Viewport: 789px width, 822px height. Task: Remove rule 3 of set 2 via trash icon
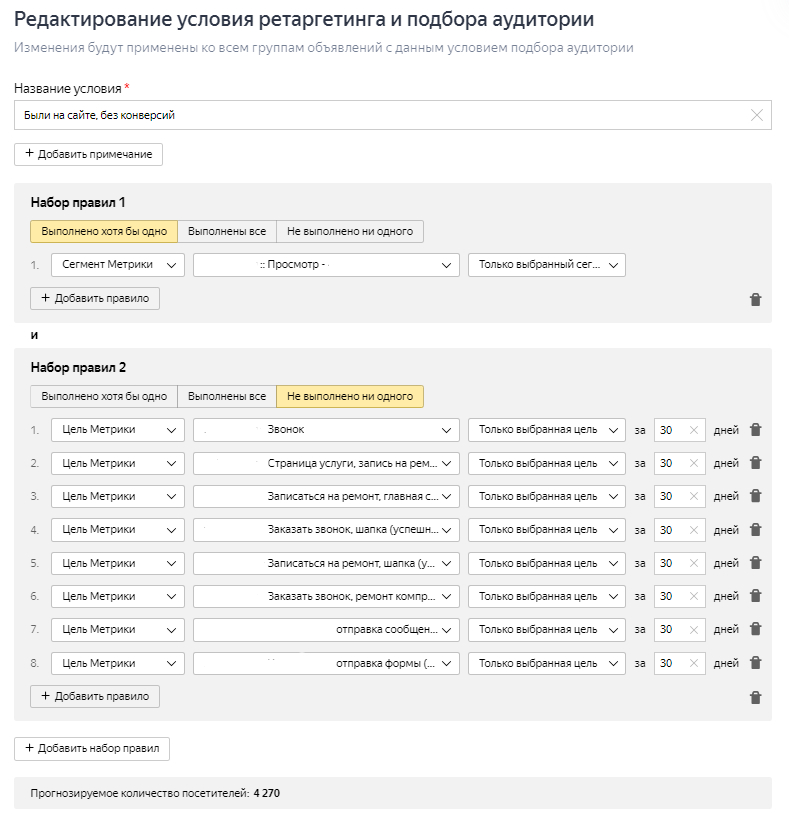click(755, 496)
